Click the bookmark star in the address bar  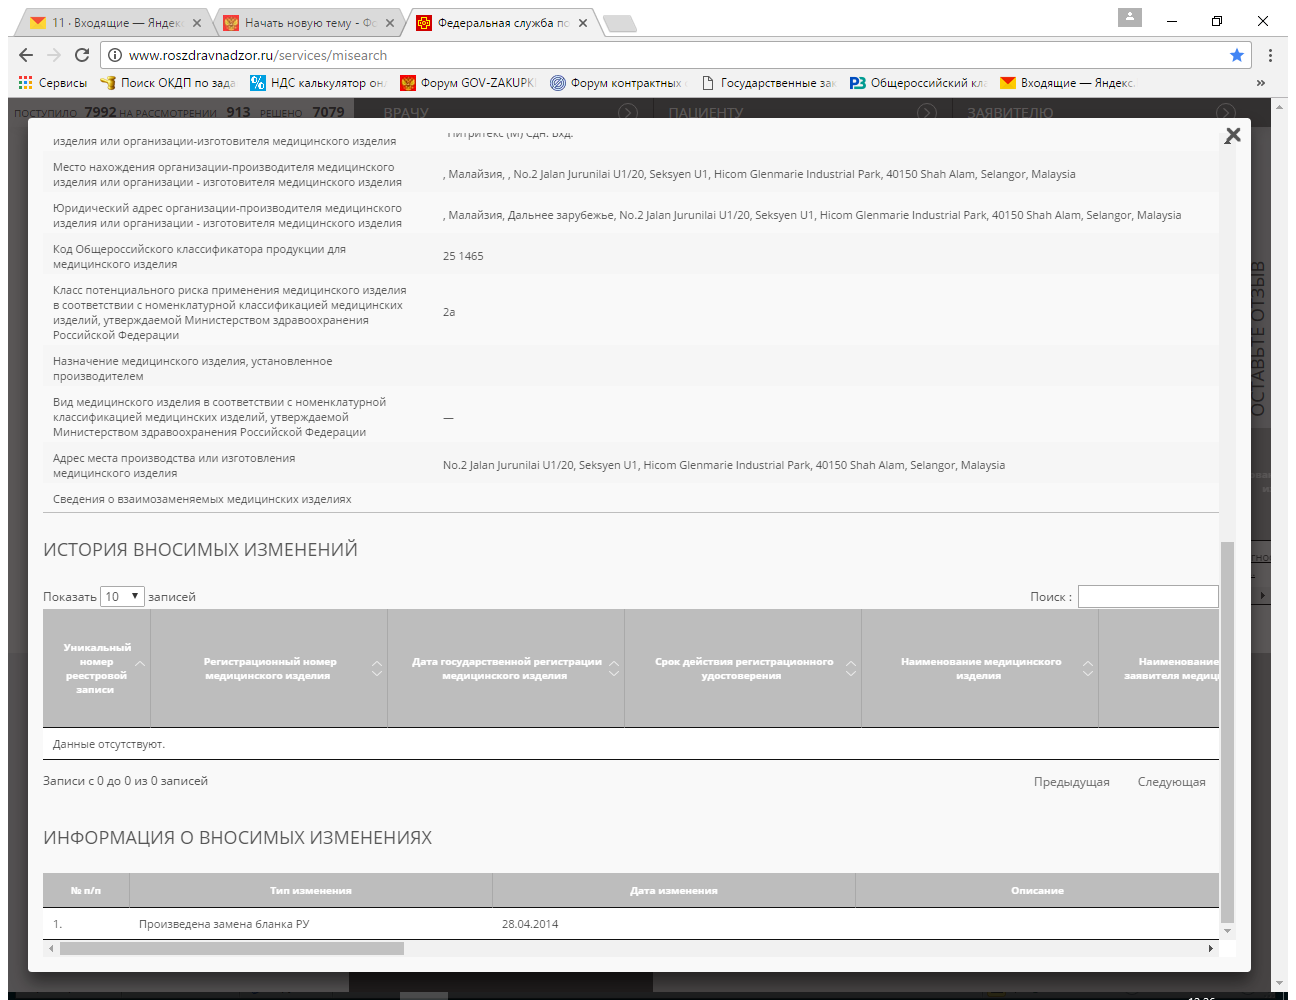[1237, 55]
